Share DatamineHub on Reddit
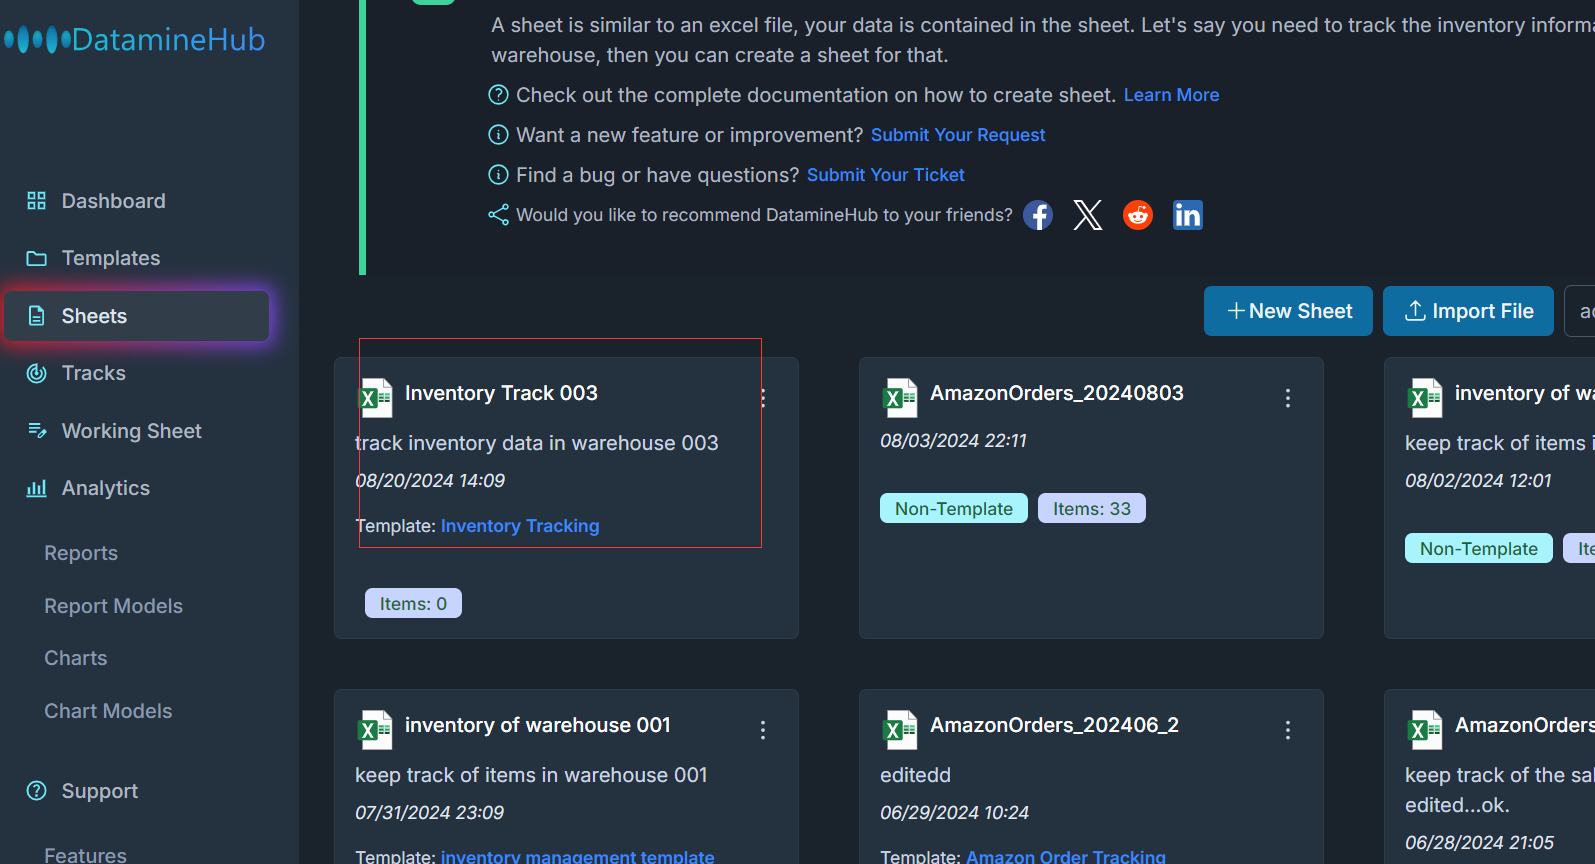Screen dimensions: 1595x864 coord(1138,215)
